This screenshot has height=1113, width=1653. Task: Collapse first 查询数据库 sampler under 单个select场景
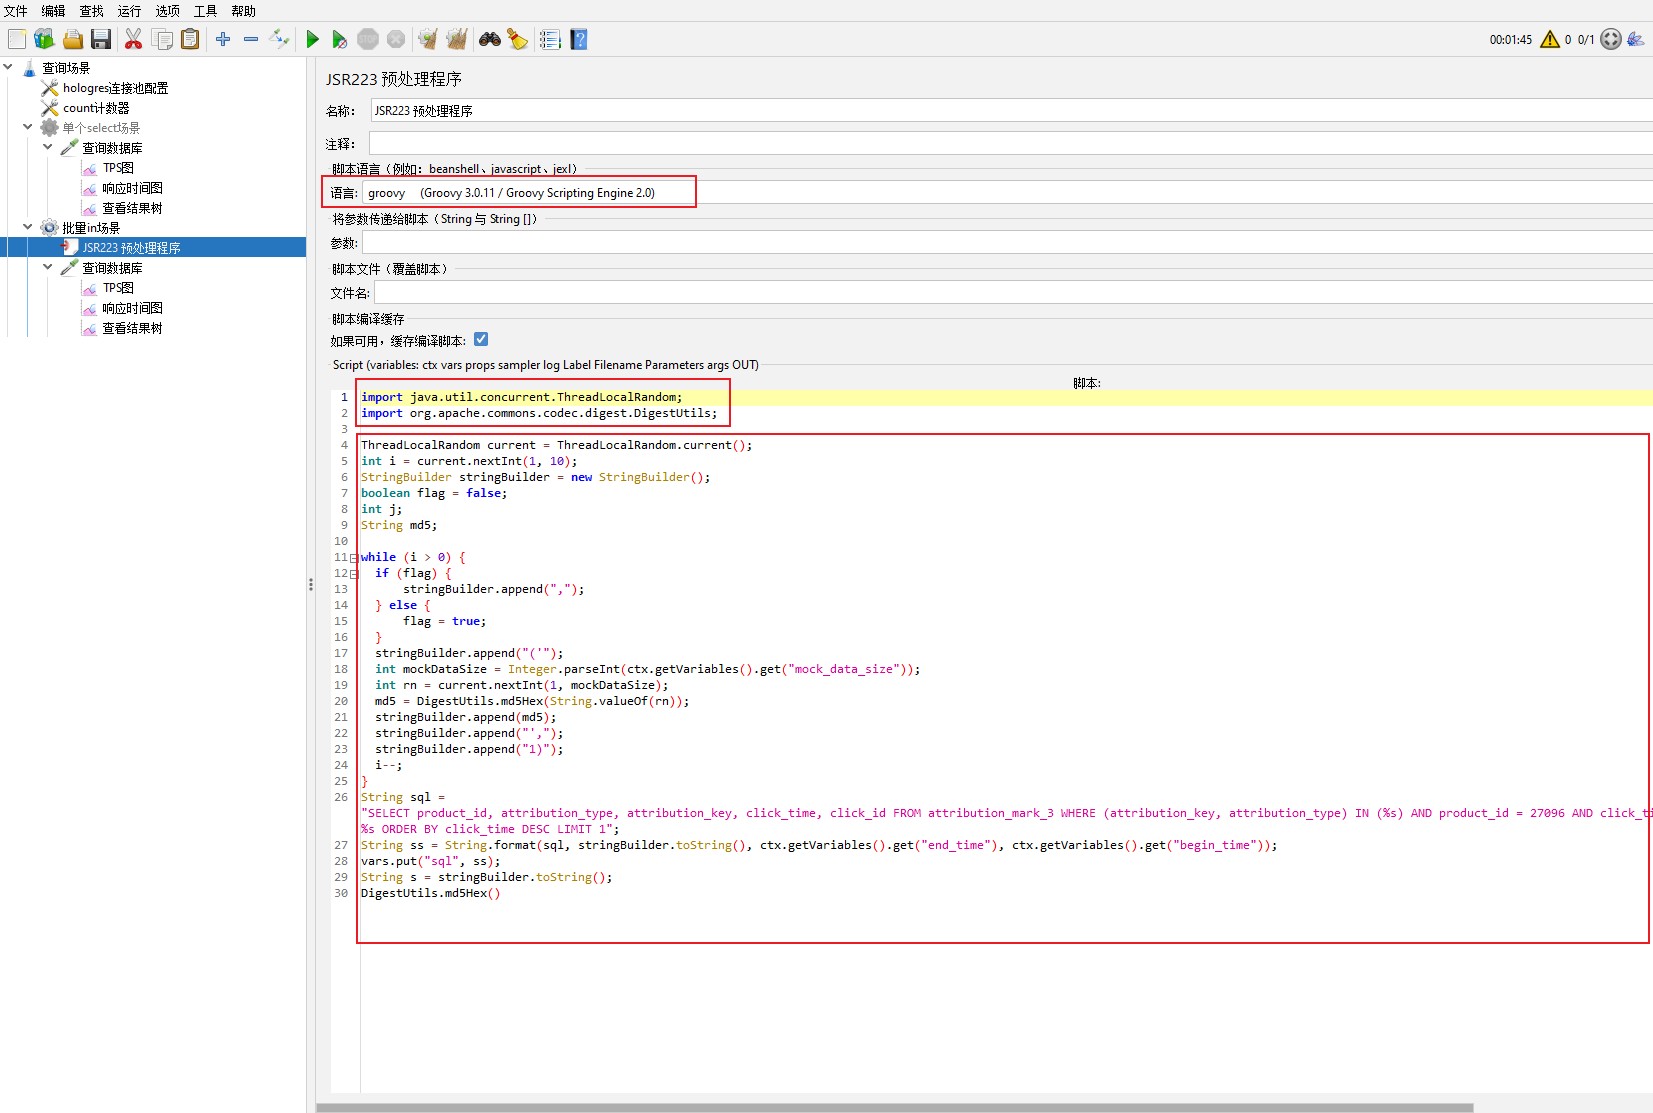click(x=47, y=147)
